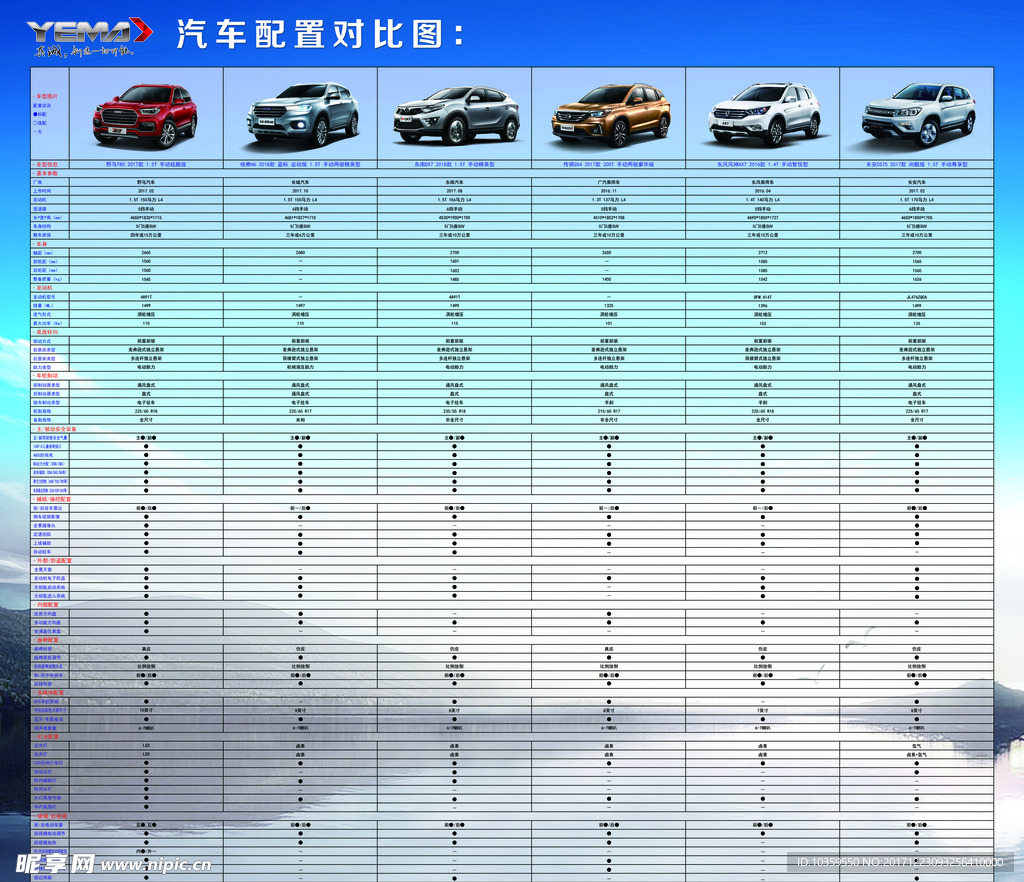Click the 变速箱 row label
The image size is (1024, 882).
pyautogui.click(x=40, y=209)
